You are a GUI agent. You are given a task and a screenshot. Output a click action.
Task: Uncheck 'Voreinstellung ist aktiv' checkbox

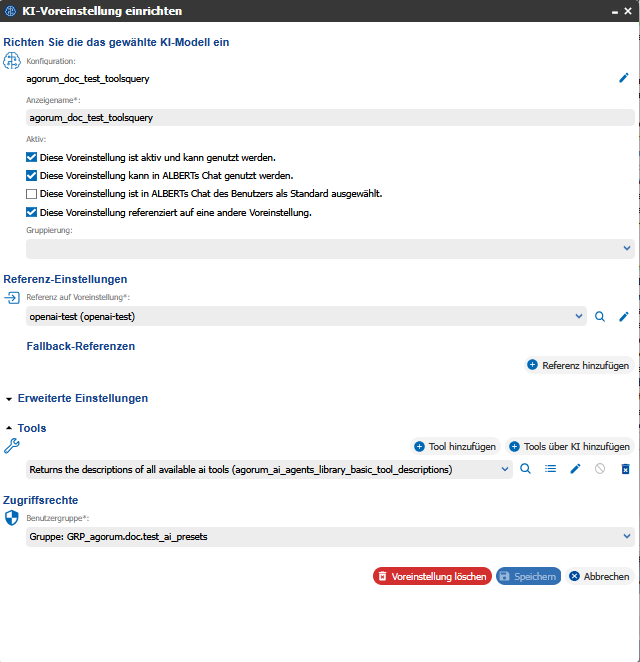pyautogui.click(x=31, y=157)
